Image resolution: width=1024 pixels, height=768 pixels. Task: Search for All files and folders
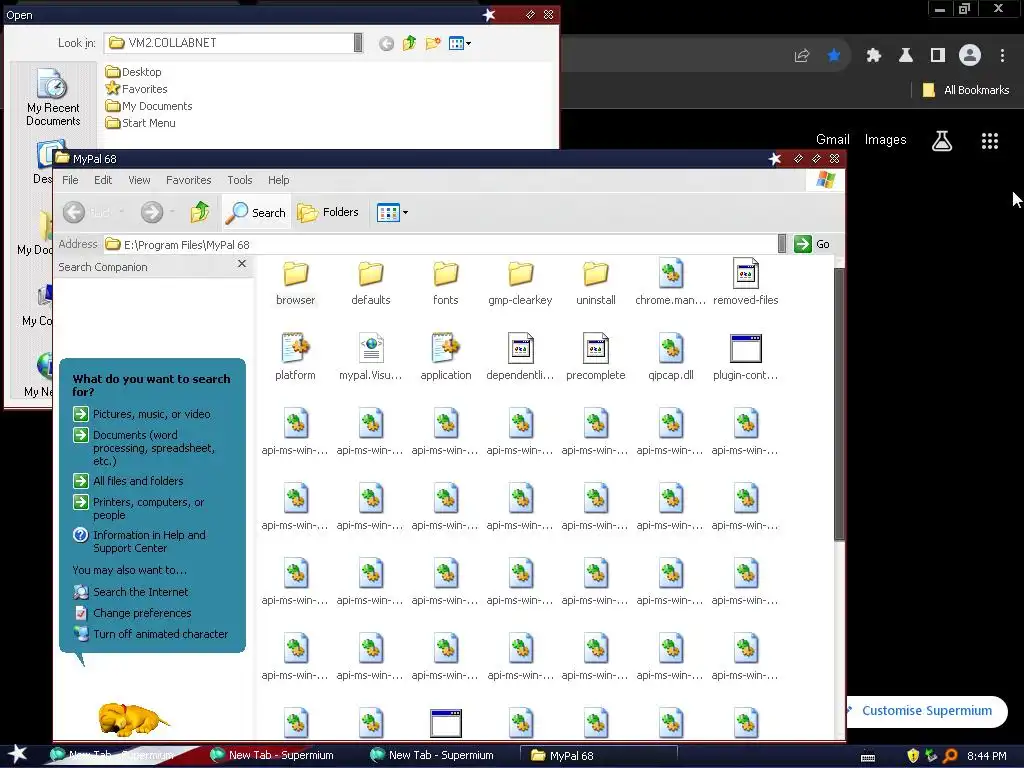[x=128, y=481]
